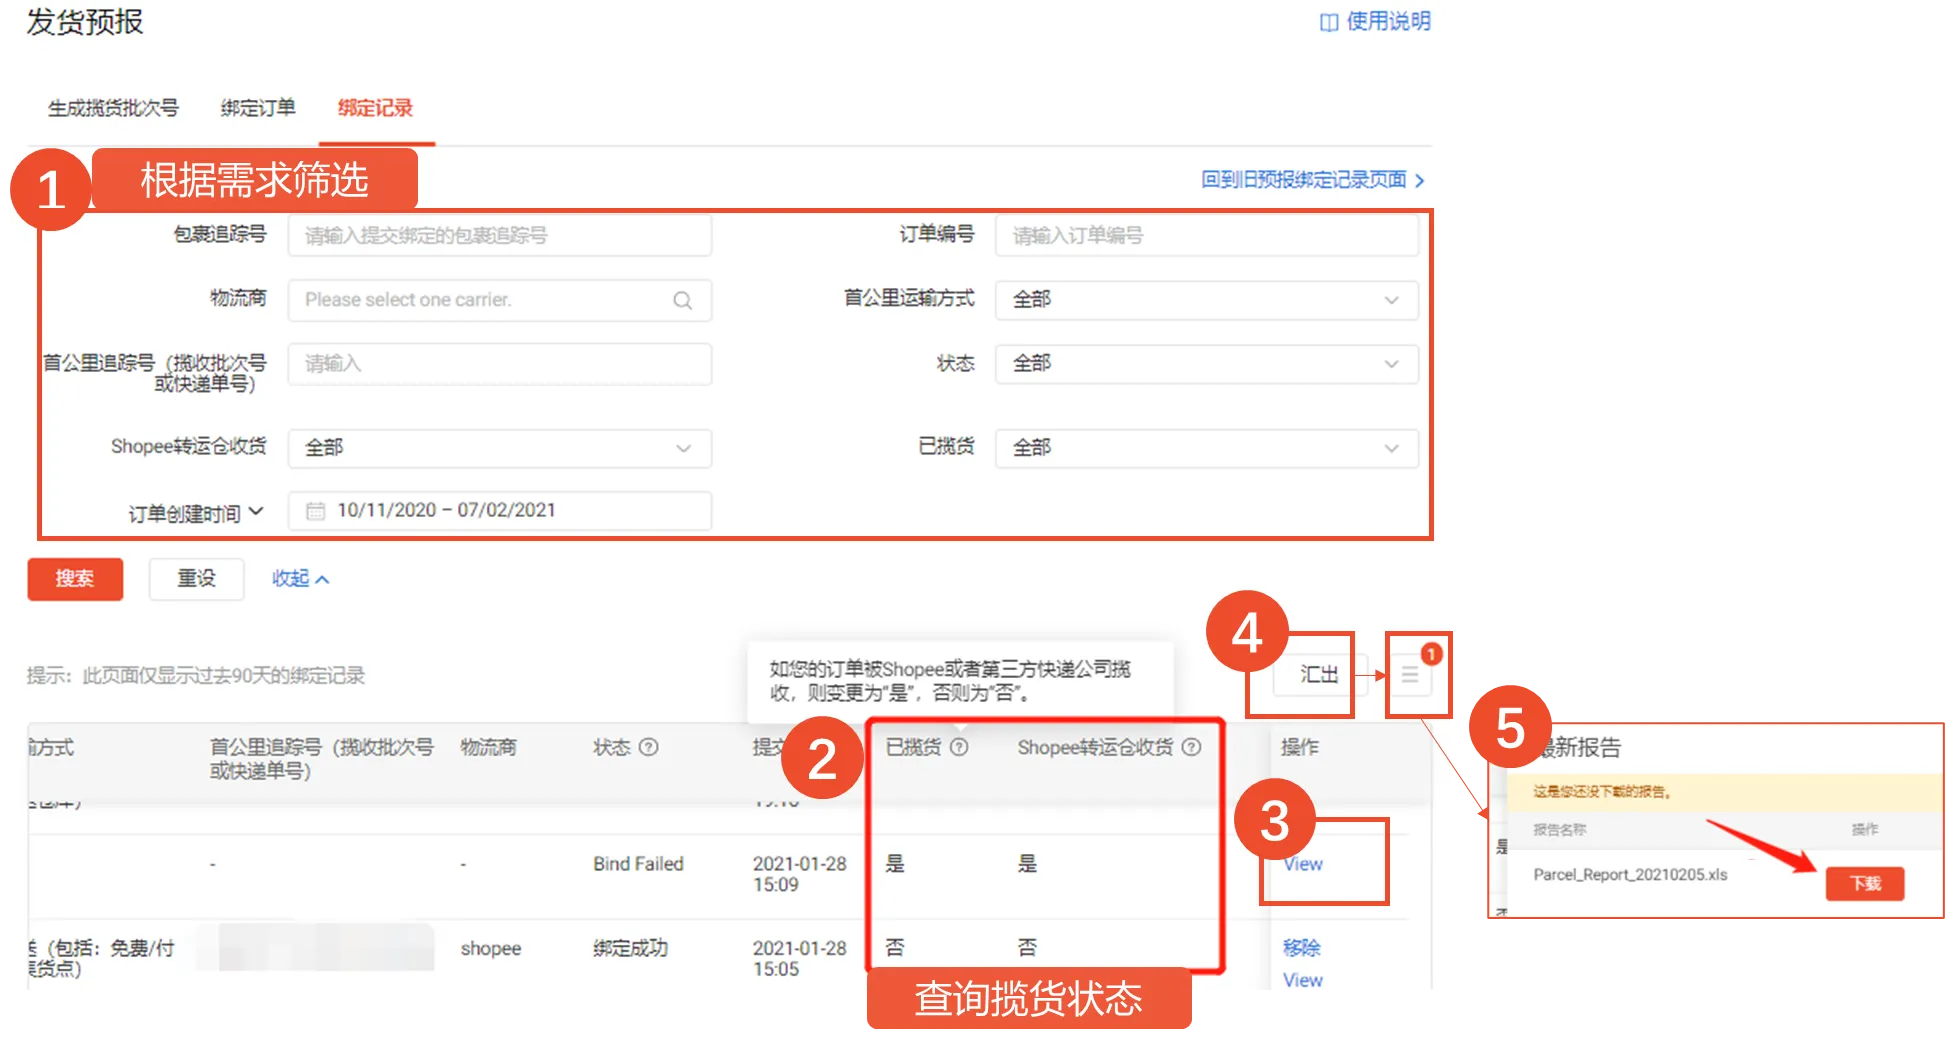Expand the 首公里运输方式 dropdown
The height and width of the screenshot is (1044, 1945).
click(x=1392, y=299)
